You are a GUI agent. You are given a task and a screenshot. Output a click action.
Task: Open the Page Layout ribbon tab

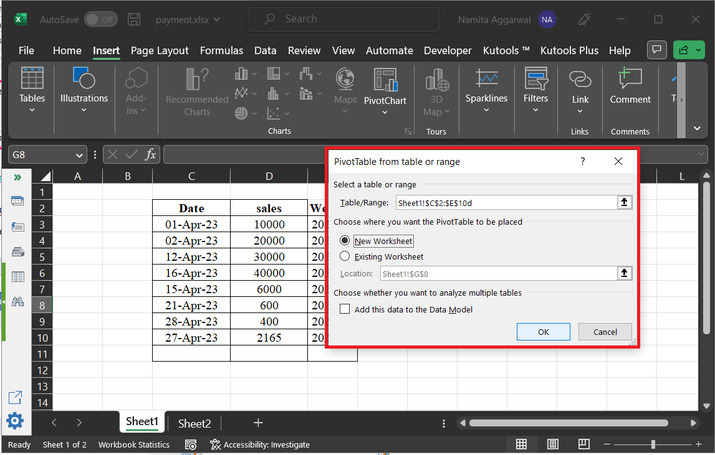pos(159,50)
